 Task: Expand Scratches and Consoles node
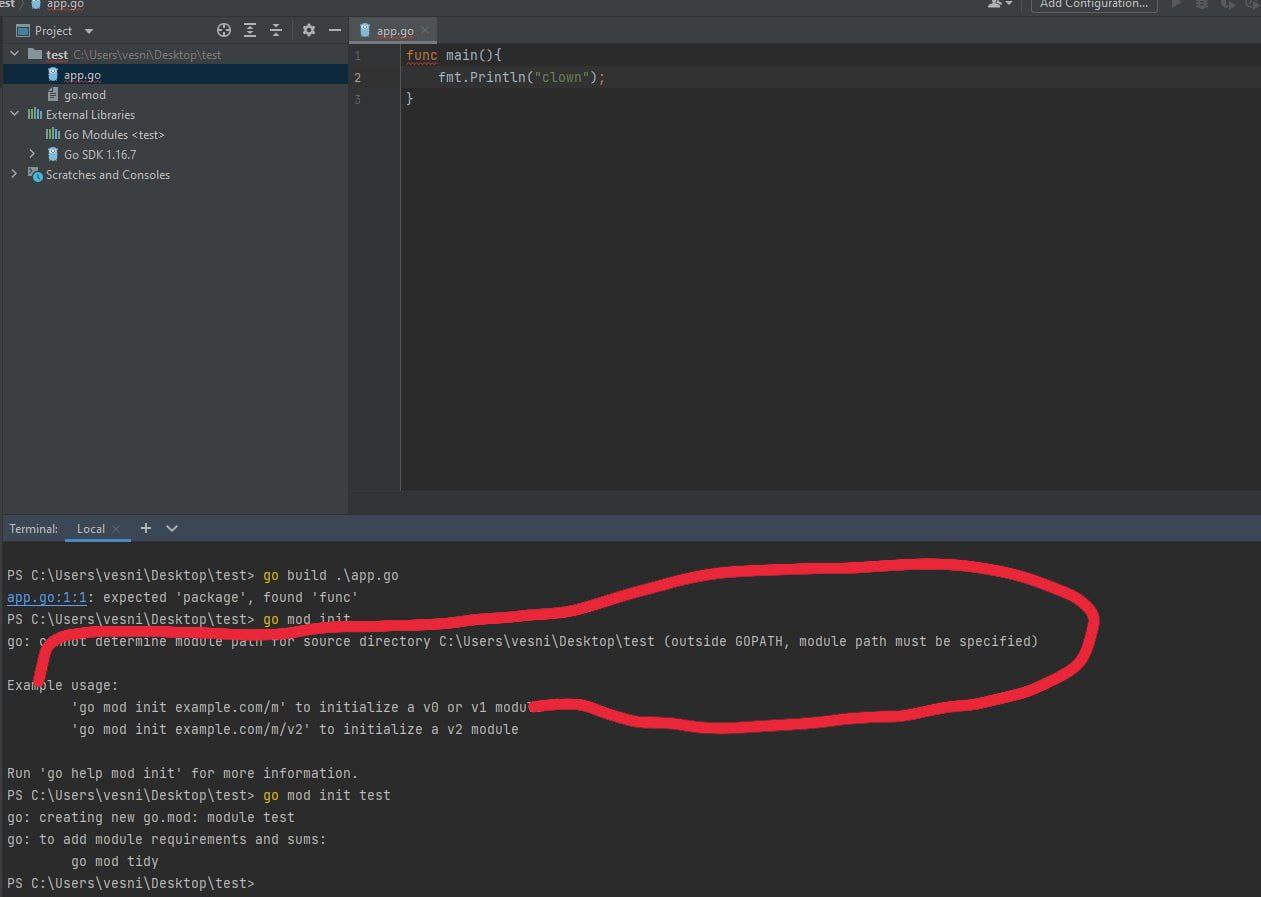(x=15, y=174)
